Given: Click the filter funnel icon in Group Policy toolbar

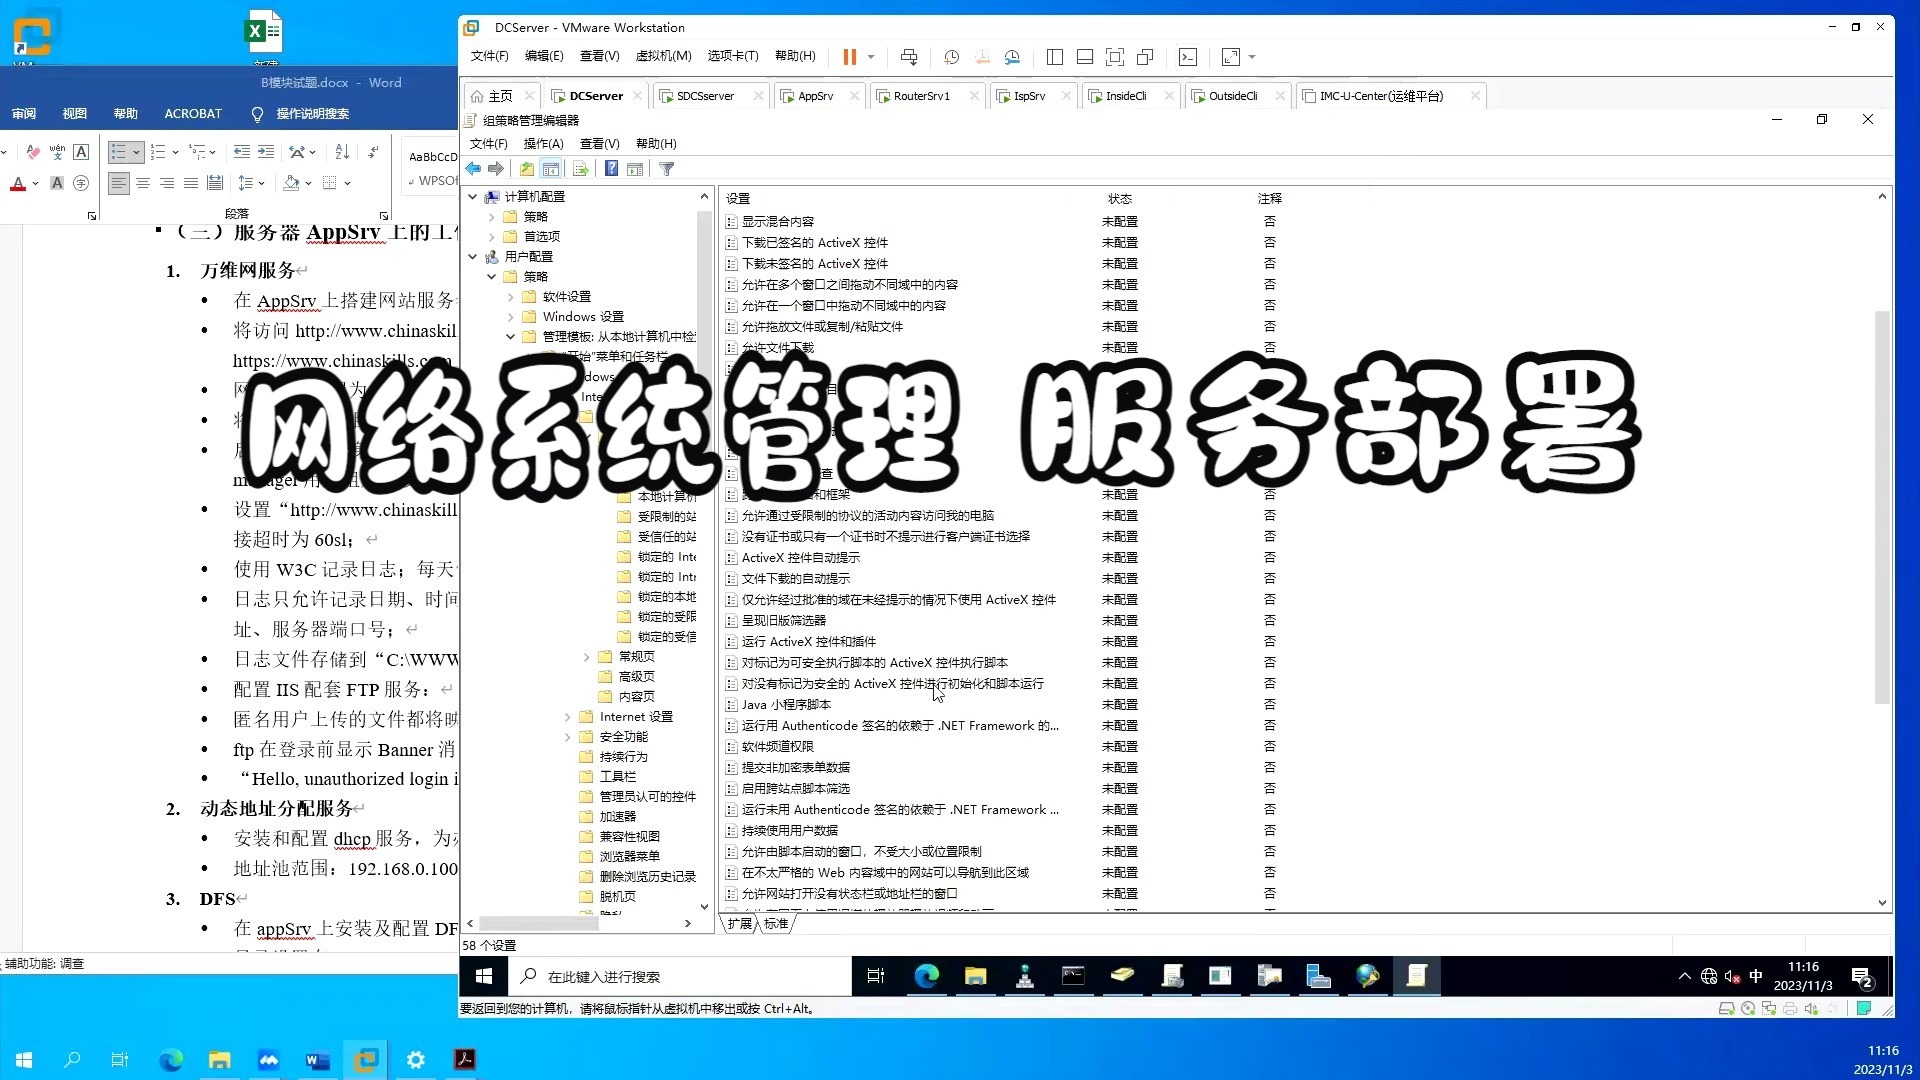Looking at the screenshot, I should (x=667, y=169).
